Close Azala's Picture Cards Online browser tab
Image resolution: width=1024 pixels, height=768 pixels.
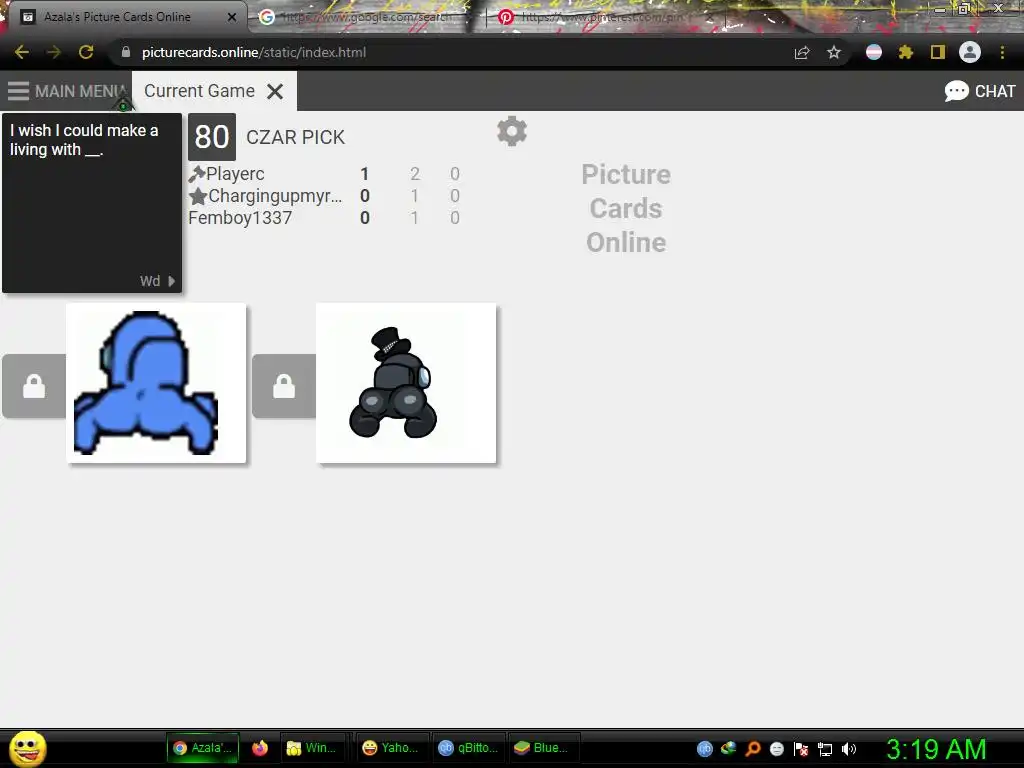[x=232, y=17]
